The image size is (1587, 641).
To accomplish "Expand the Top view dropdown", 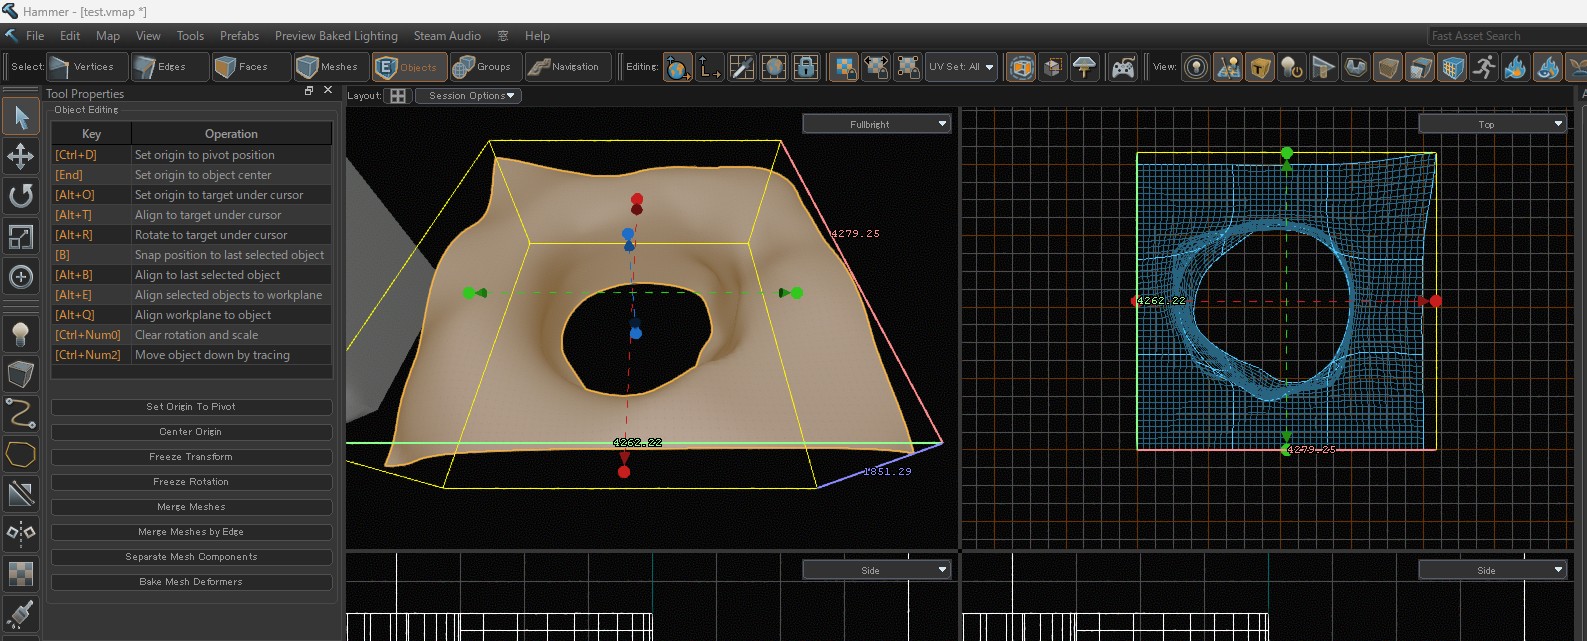I will click(1492, 124).
